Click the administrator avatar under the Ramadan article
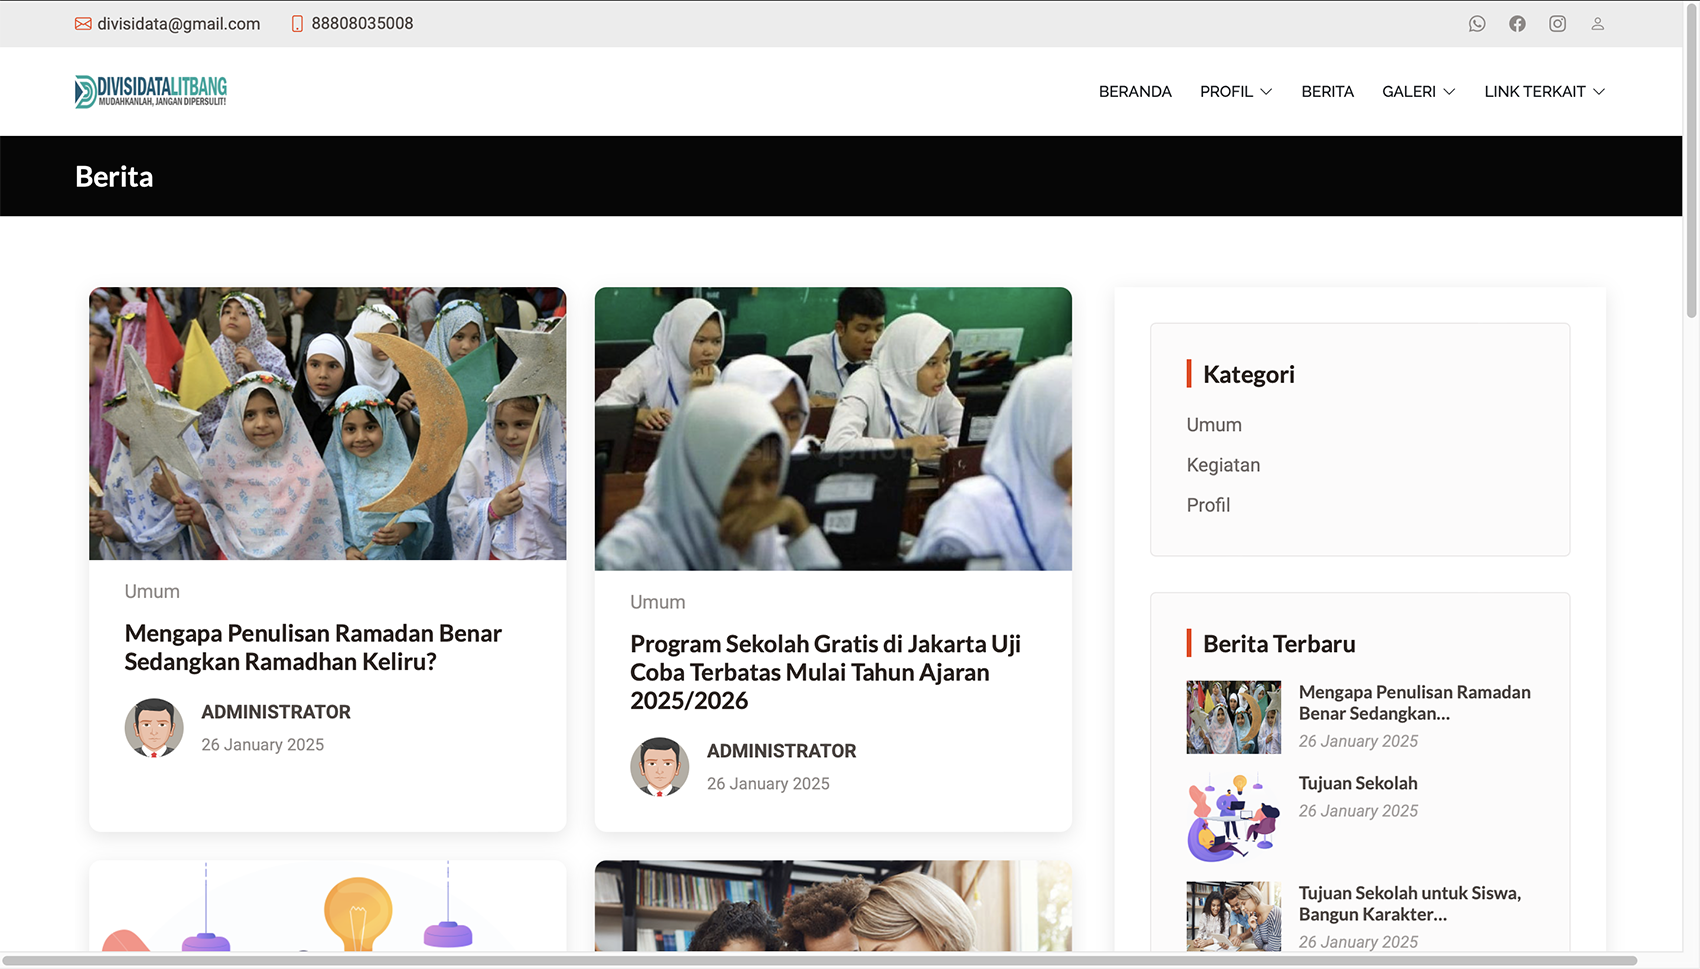Screen dimensions: 1700x969 click(x=154, y=727)
